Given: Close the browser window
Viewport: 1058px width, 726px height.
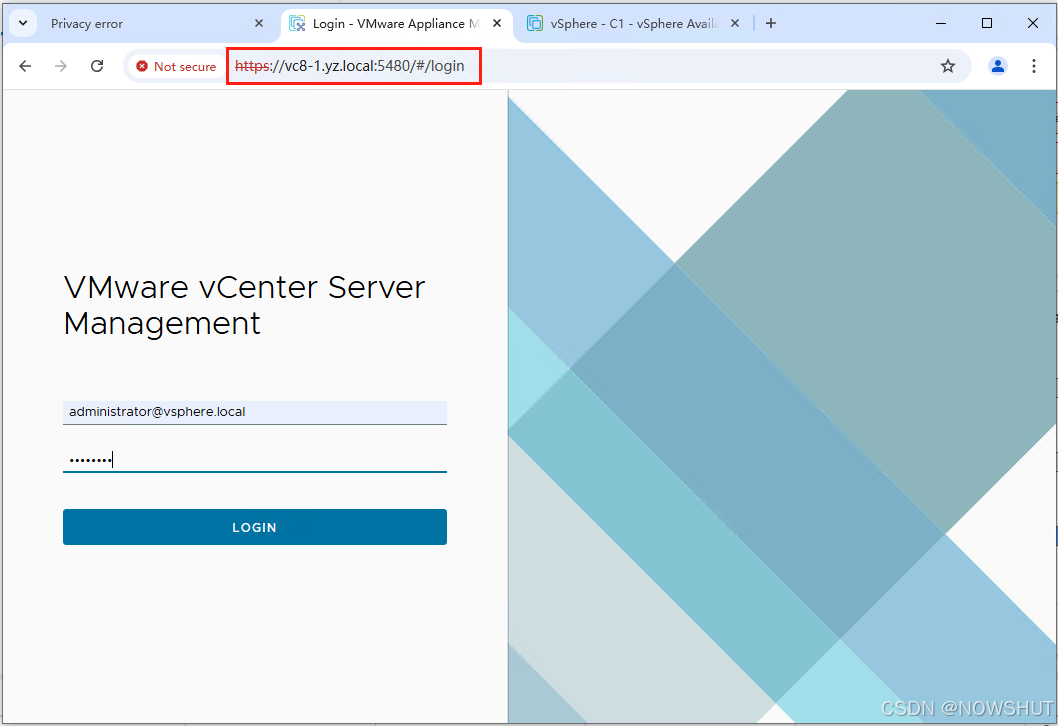Looking at the screenshot, I should click(x=1032, y=24).
